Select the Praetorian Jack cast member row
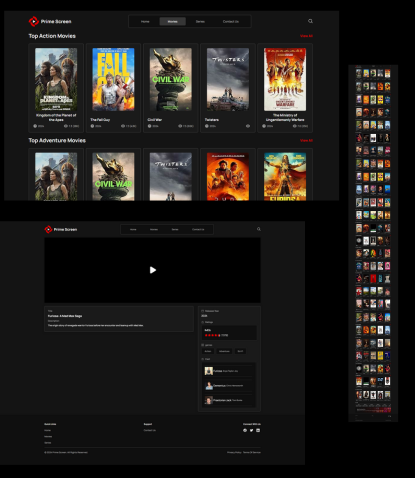The width and height of the screenshot is (415, 478). point(229,400)
